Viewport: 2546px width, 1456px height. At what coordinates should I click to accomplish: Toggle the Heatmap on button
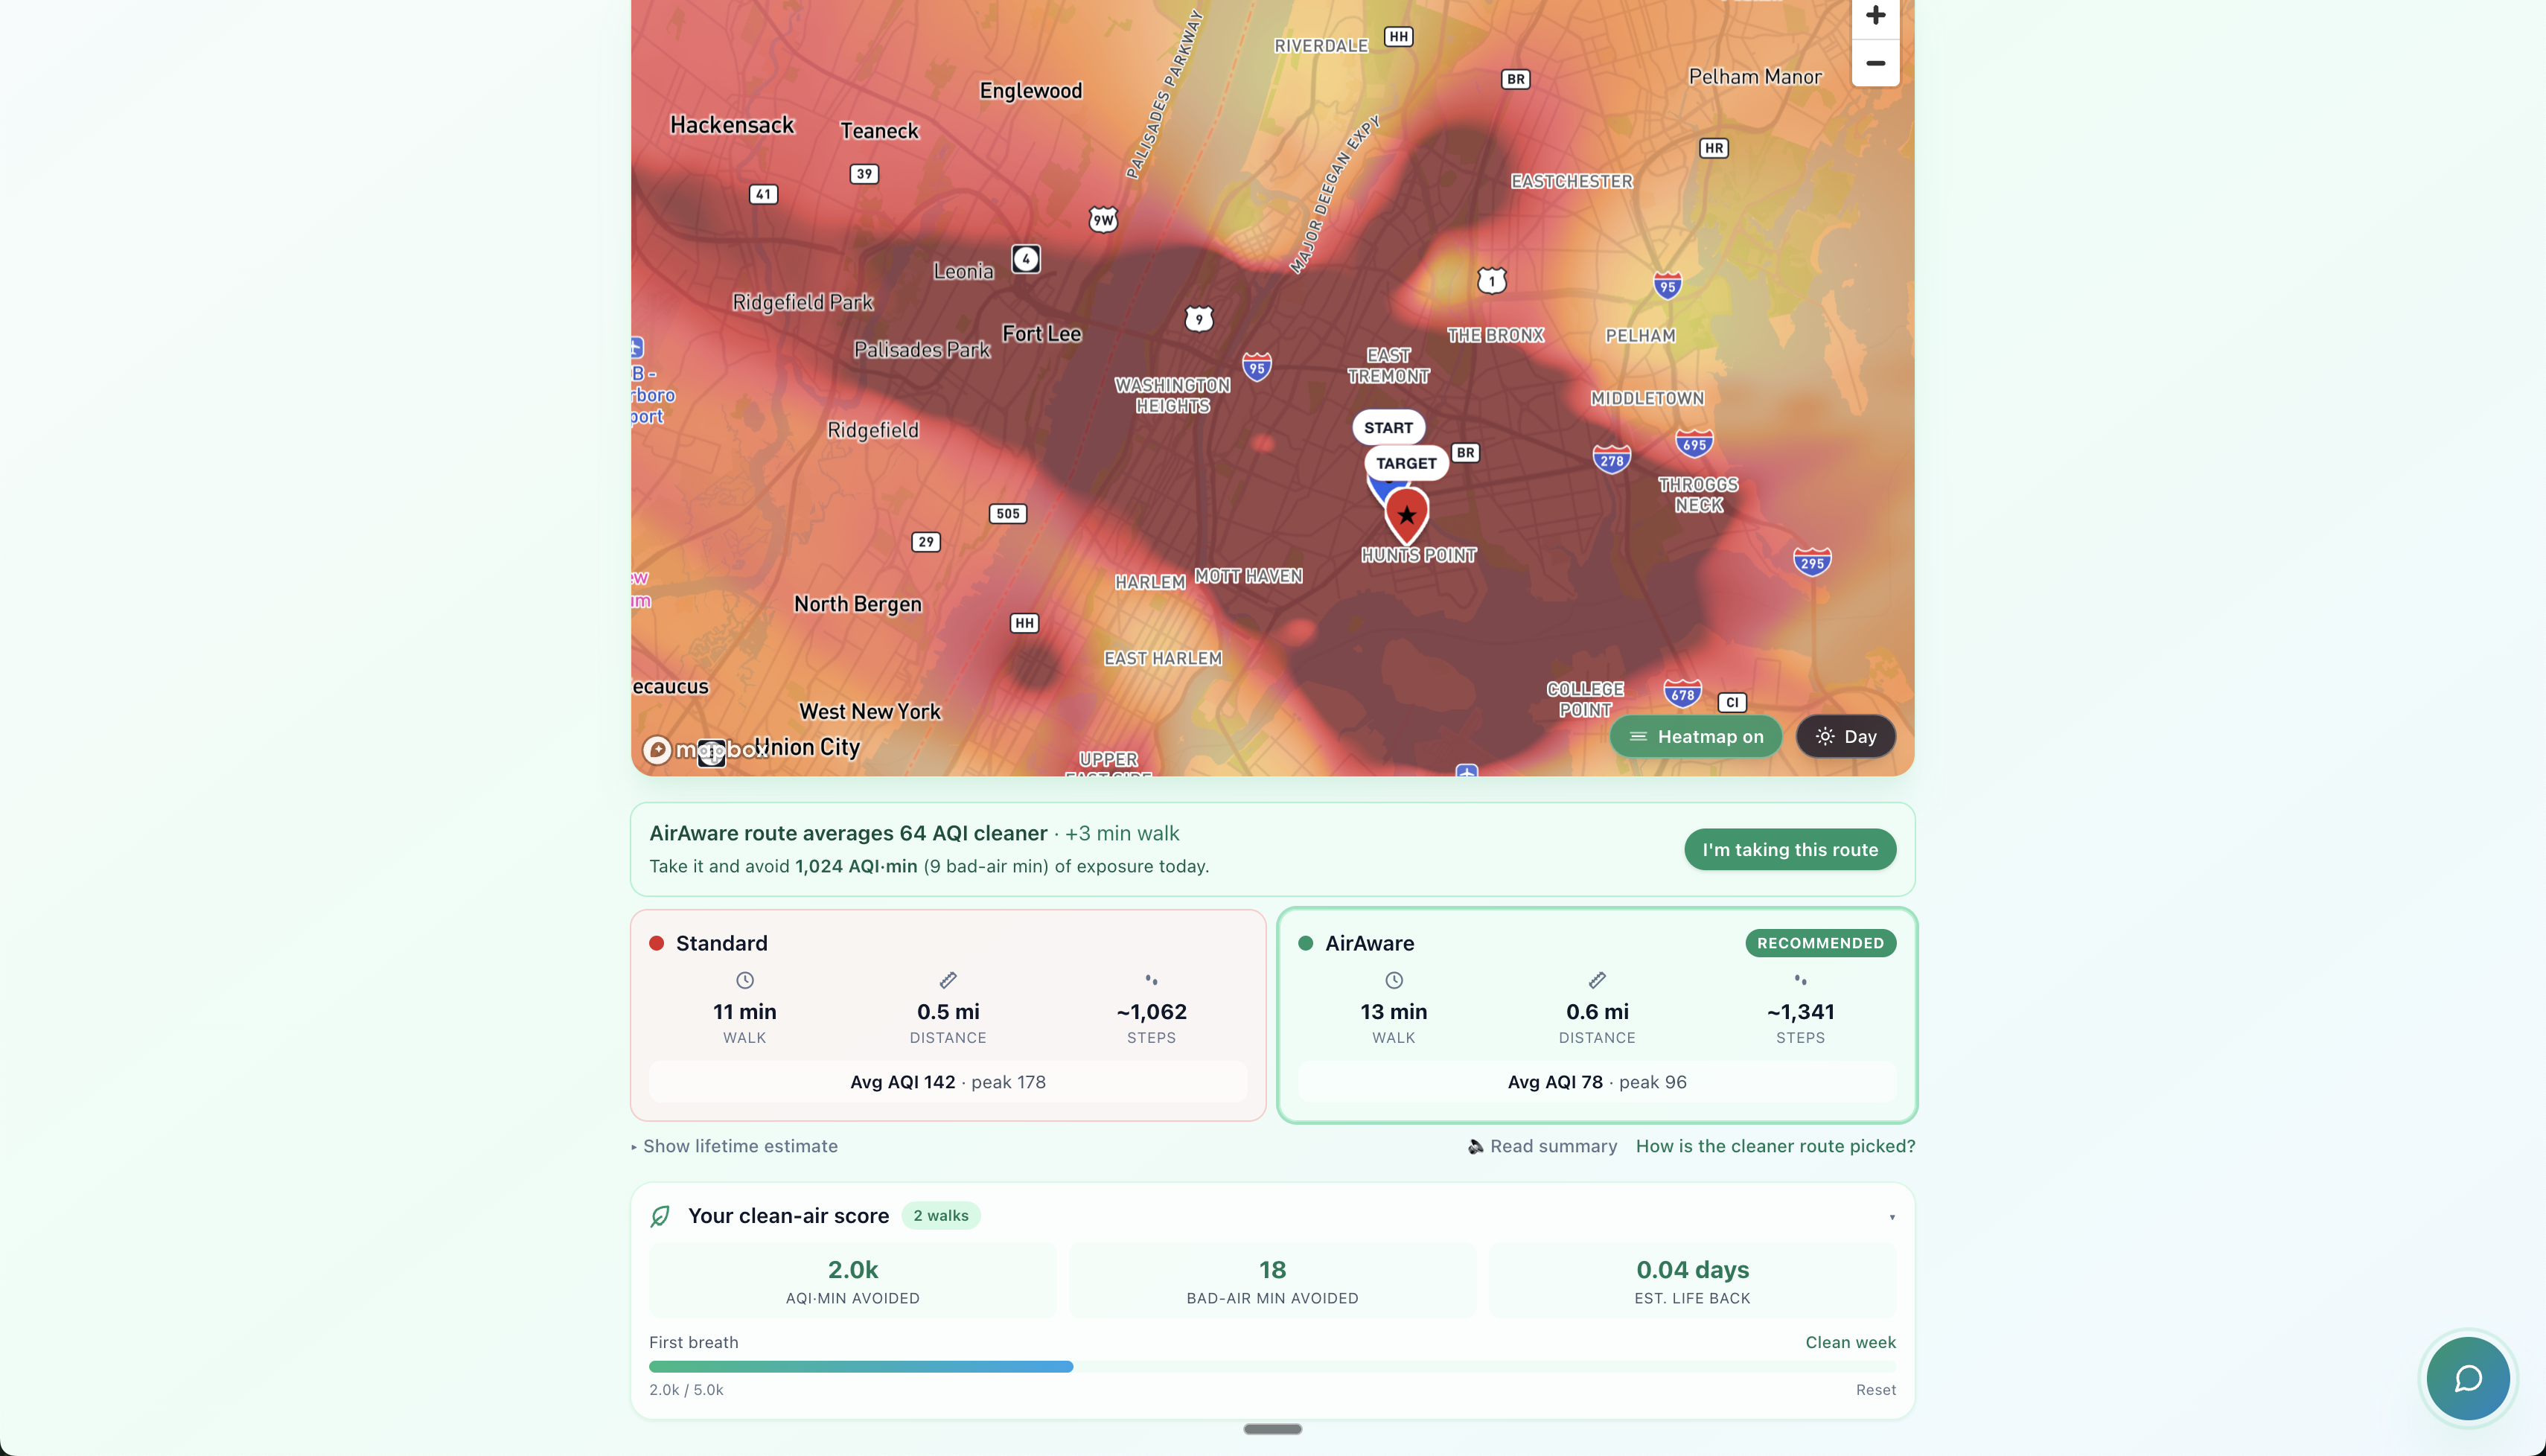tap(1695, 736)
